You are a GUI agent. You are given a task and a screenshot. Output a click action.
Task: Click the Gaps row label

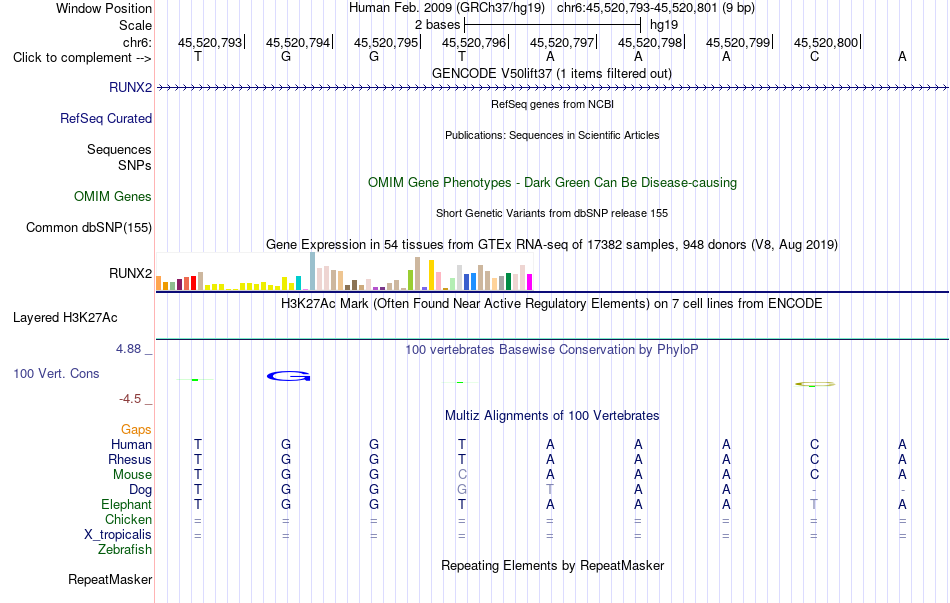[x=136, y=430]
